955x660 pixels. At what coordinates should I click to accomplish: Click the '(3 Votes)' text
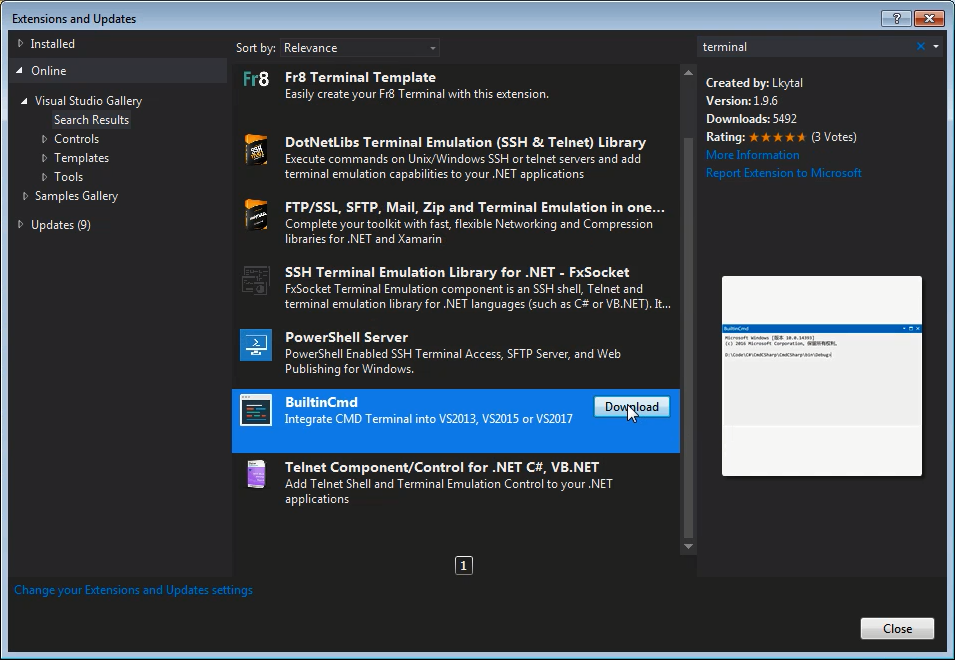833,137
